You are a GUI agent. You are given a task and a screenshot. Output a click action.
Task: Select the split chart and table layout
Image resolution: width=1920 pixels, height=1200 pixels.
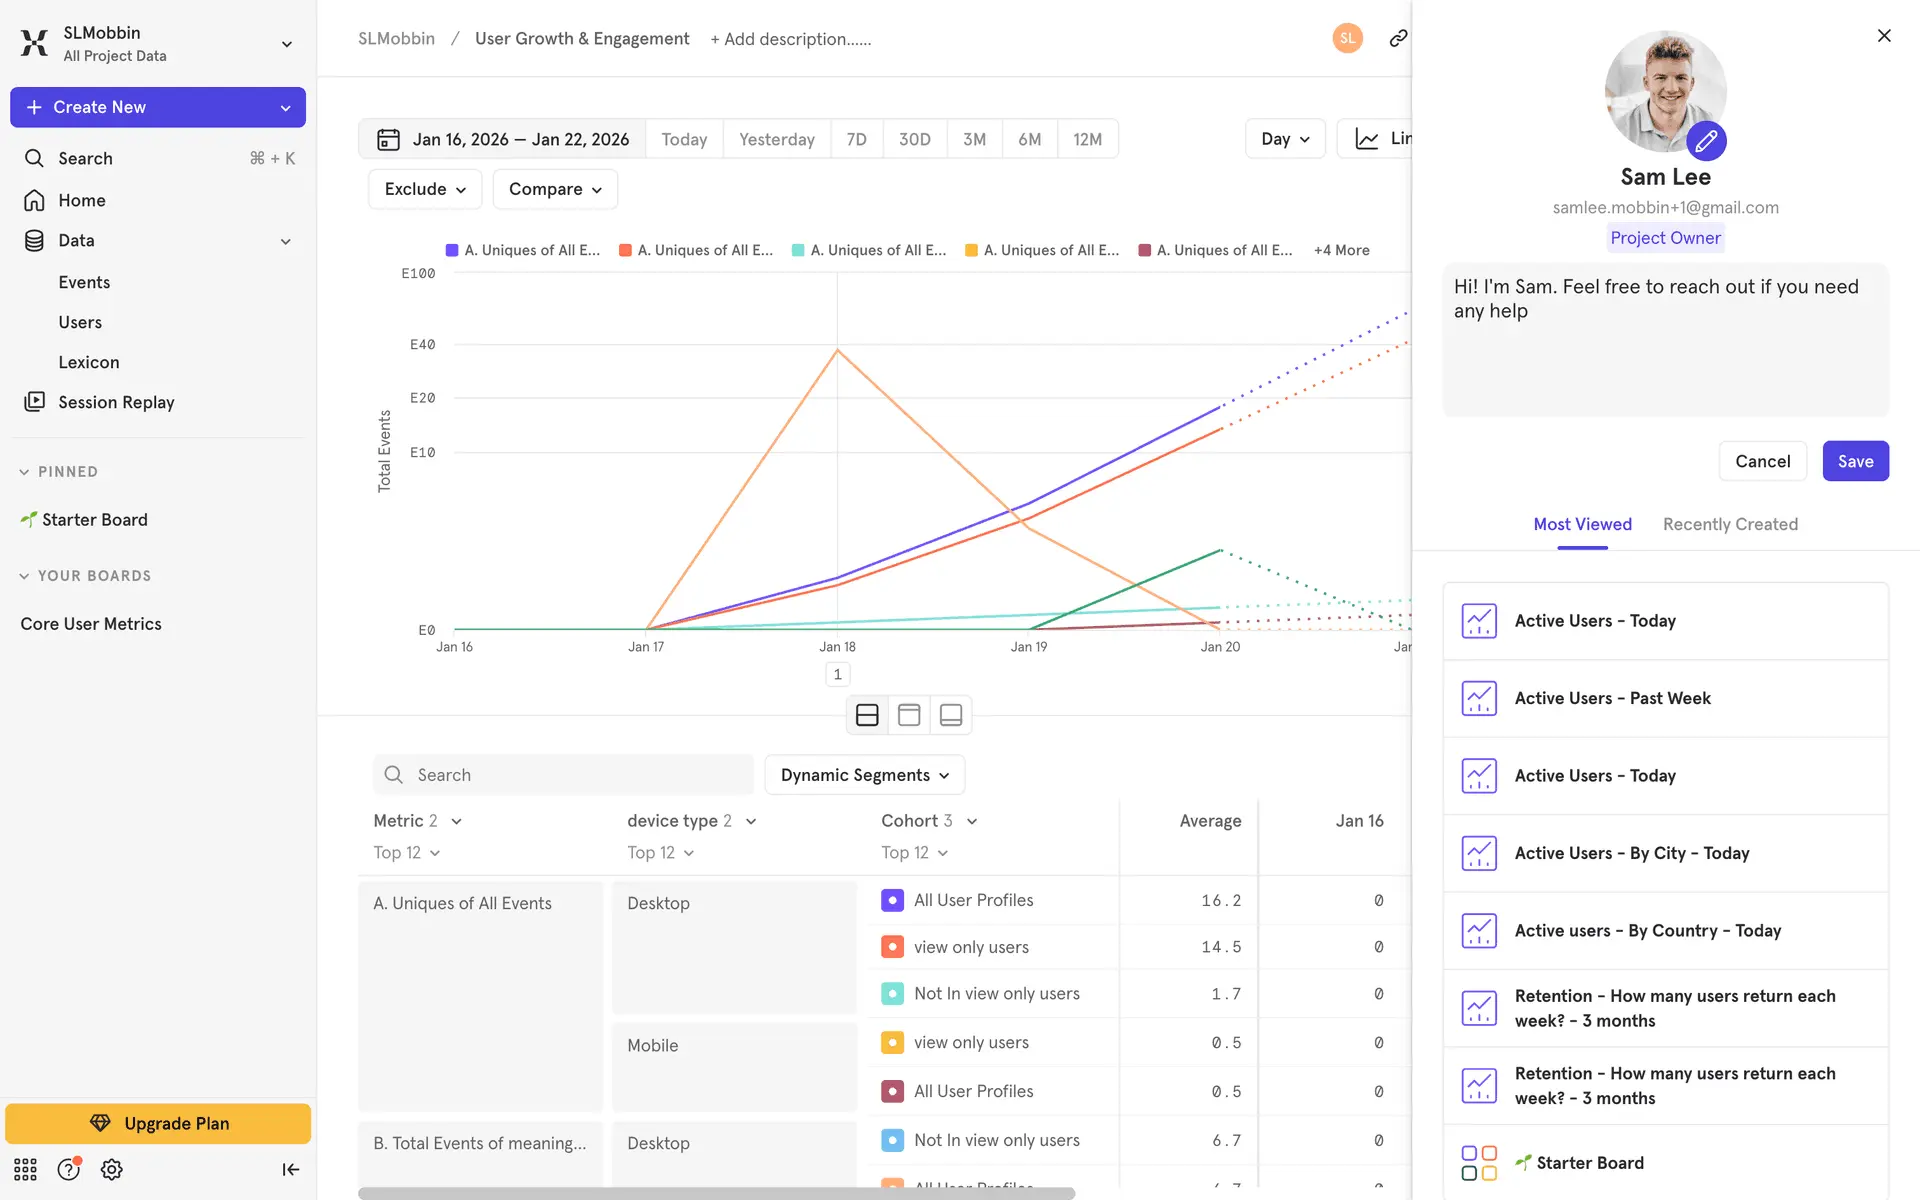point(867,715)
